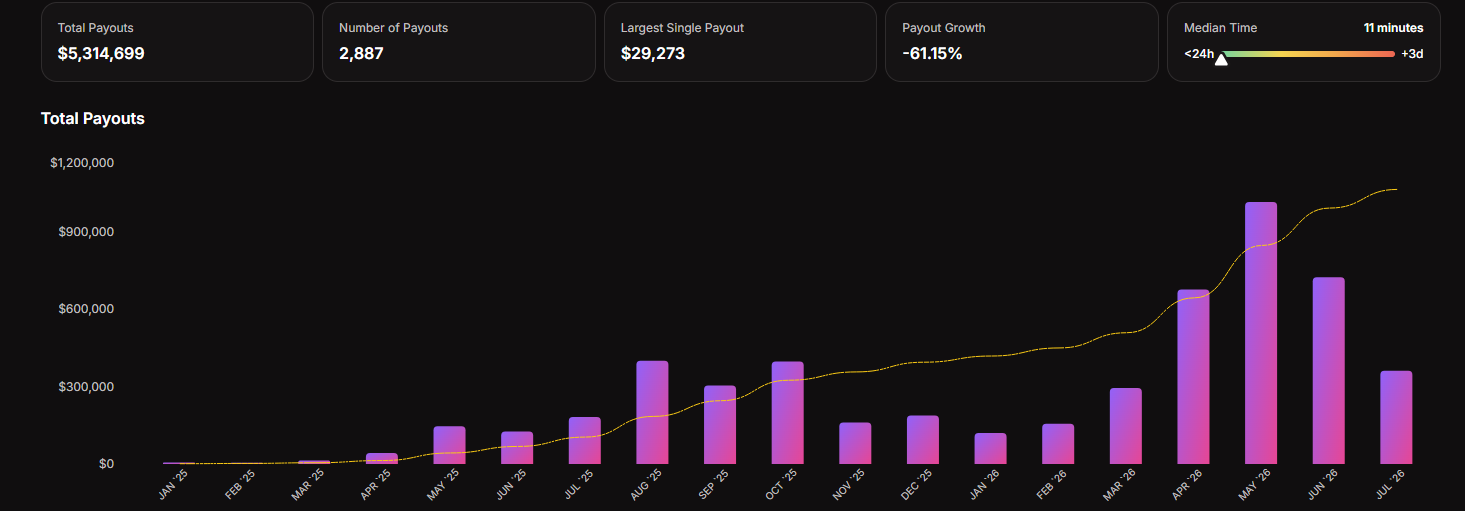
Task: Click the green-to-red median time gradient bar
Action: pyautogui.click(x=1307, y=54)
